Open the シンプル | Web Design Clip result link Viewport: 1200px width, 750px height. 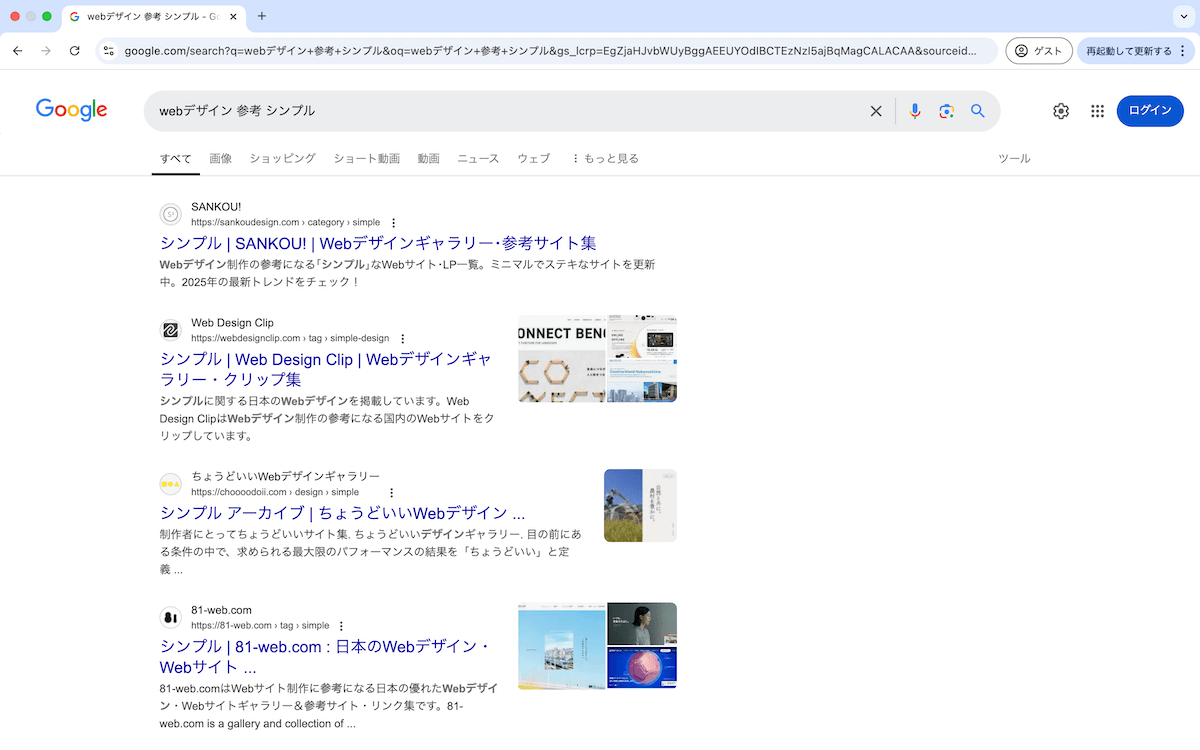click(326, 369)
